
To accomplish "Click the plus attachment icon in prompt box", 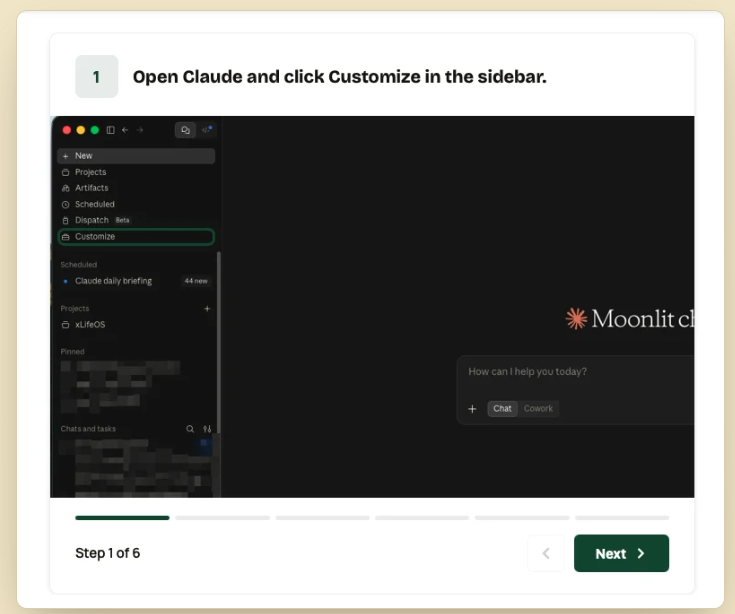I will click(472, 409).
